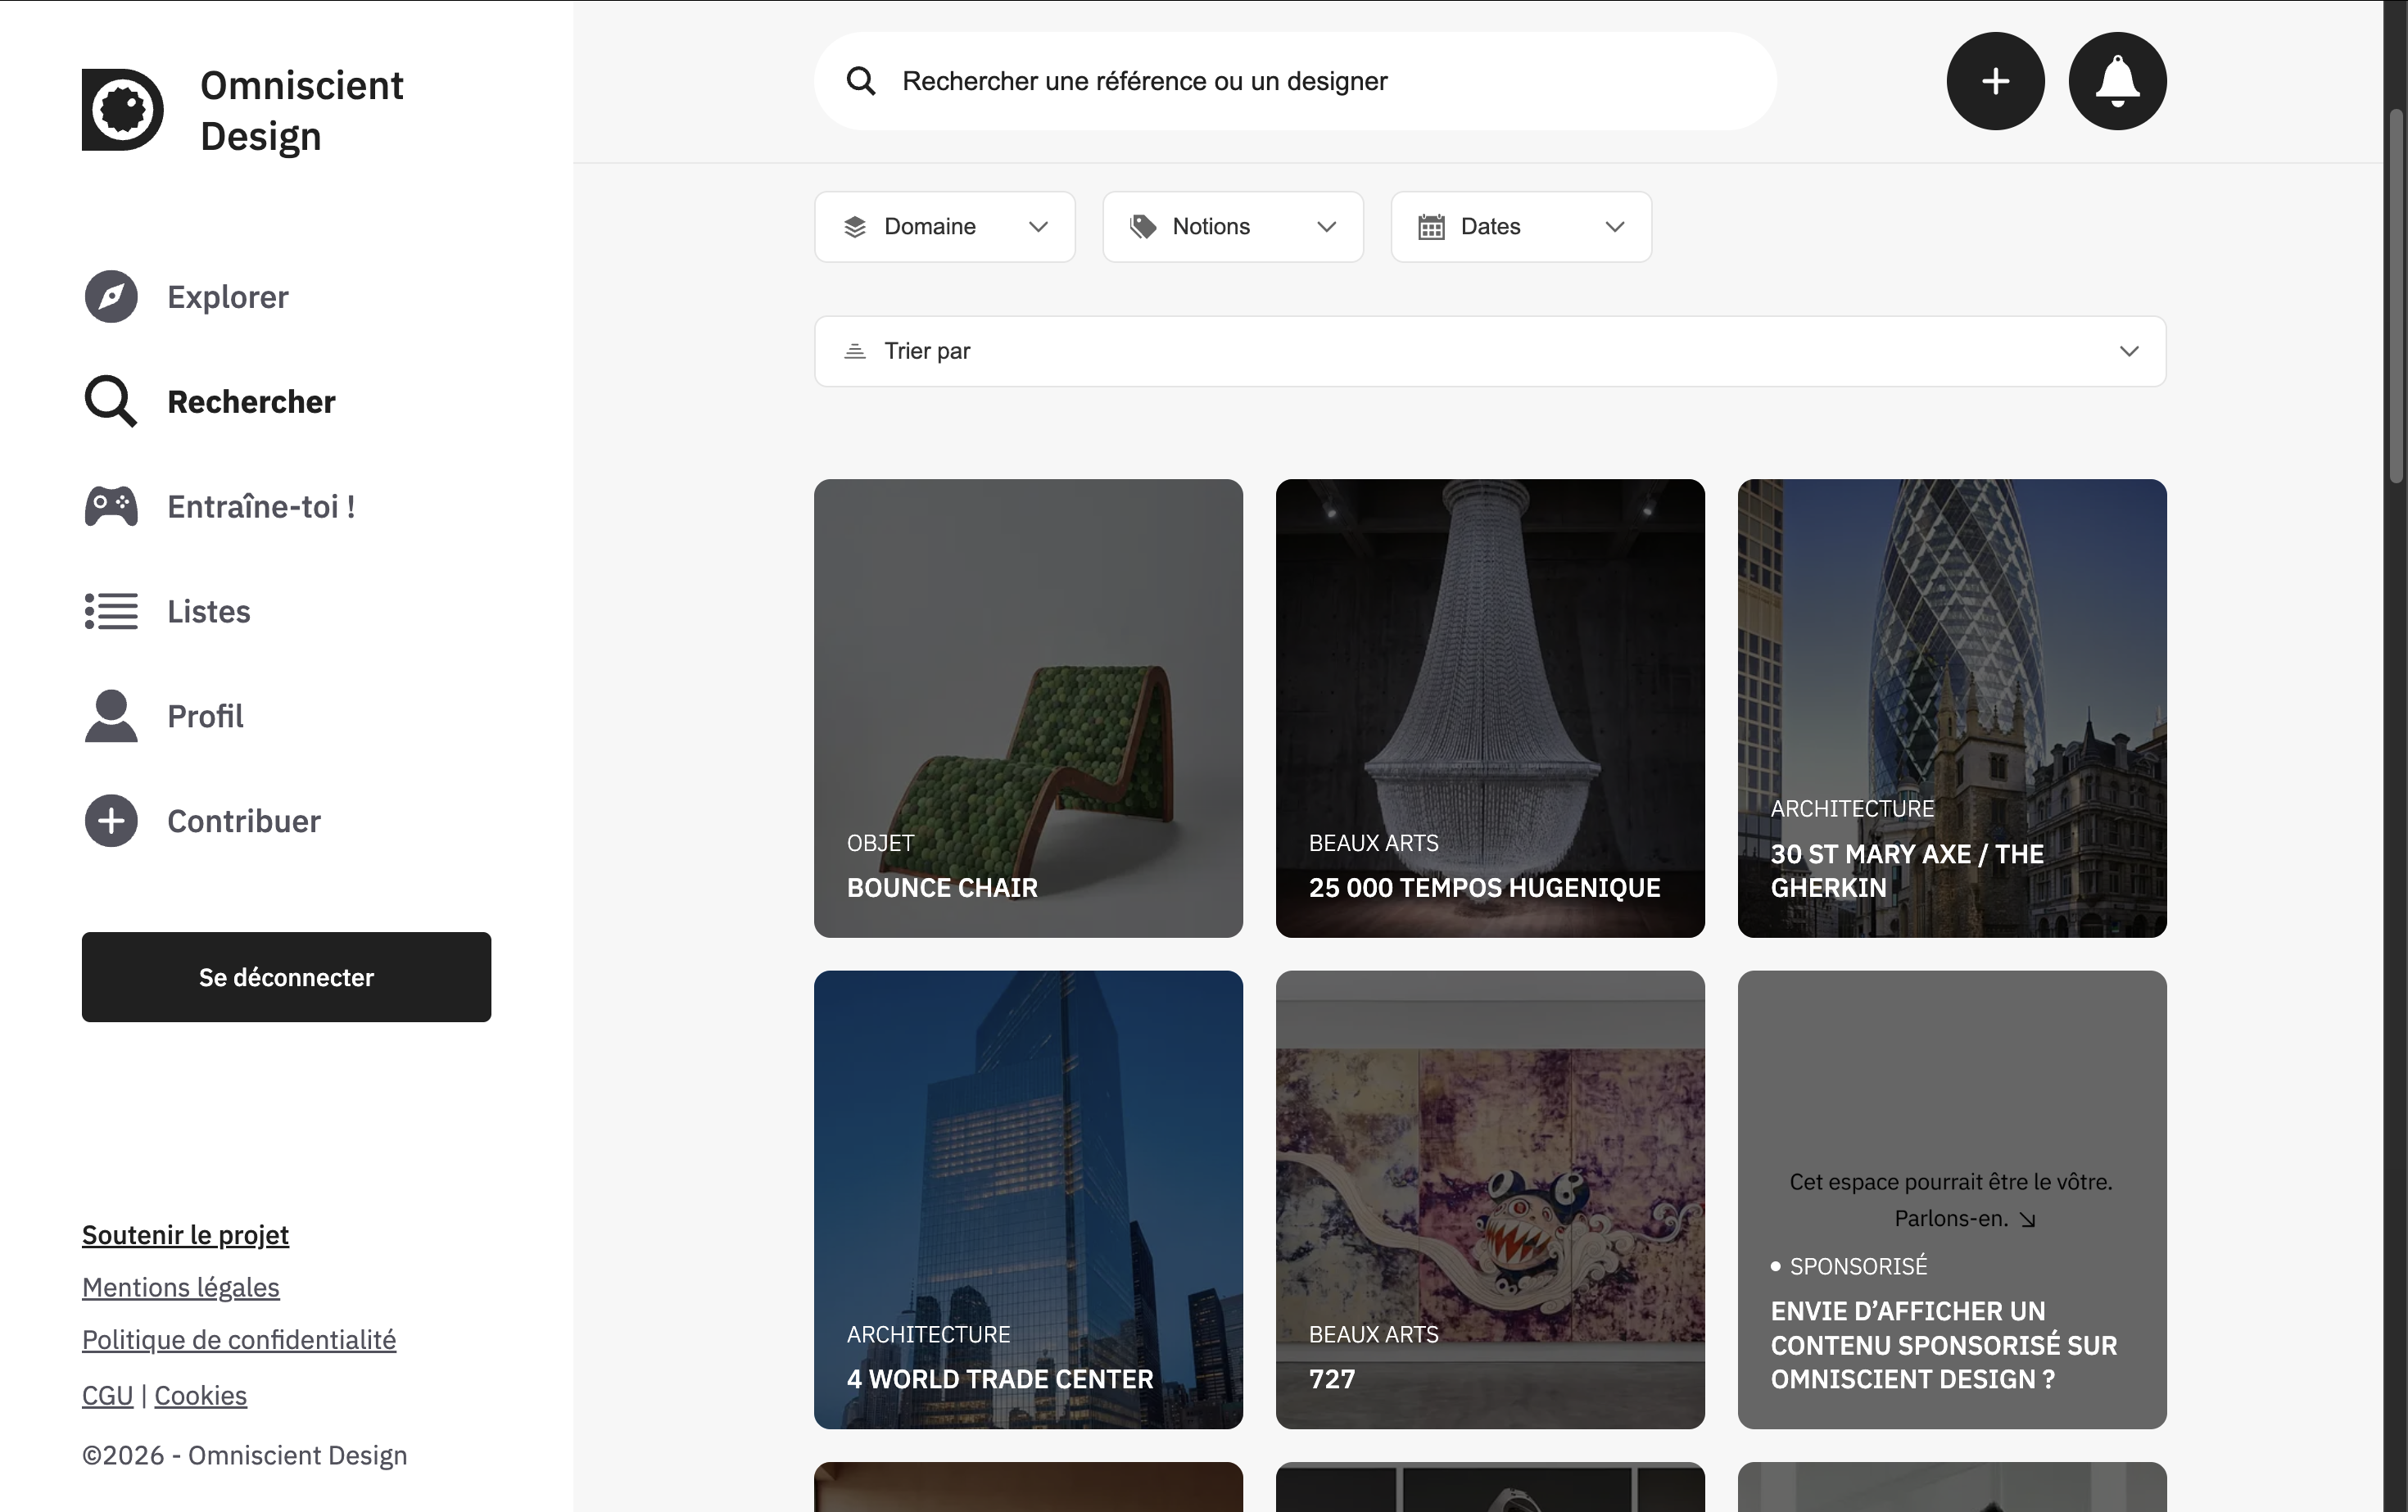Click the arrow icon after Parlons-en

[x=2027, y=1219]
